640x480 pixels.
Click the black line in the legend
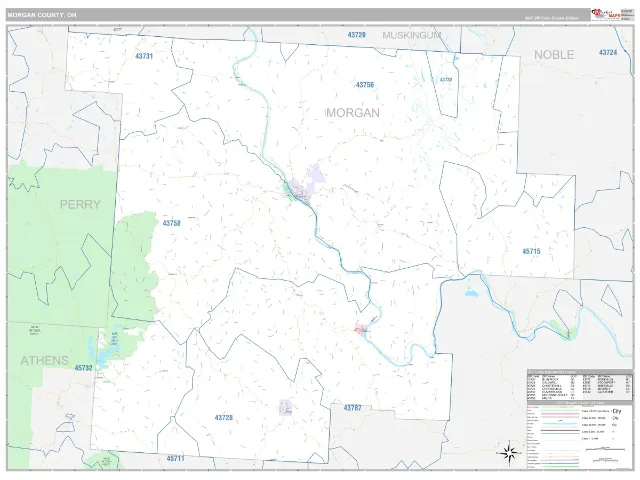560,431
